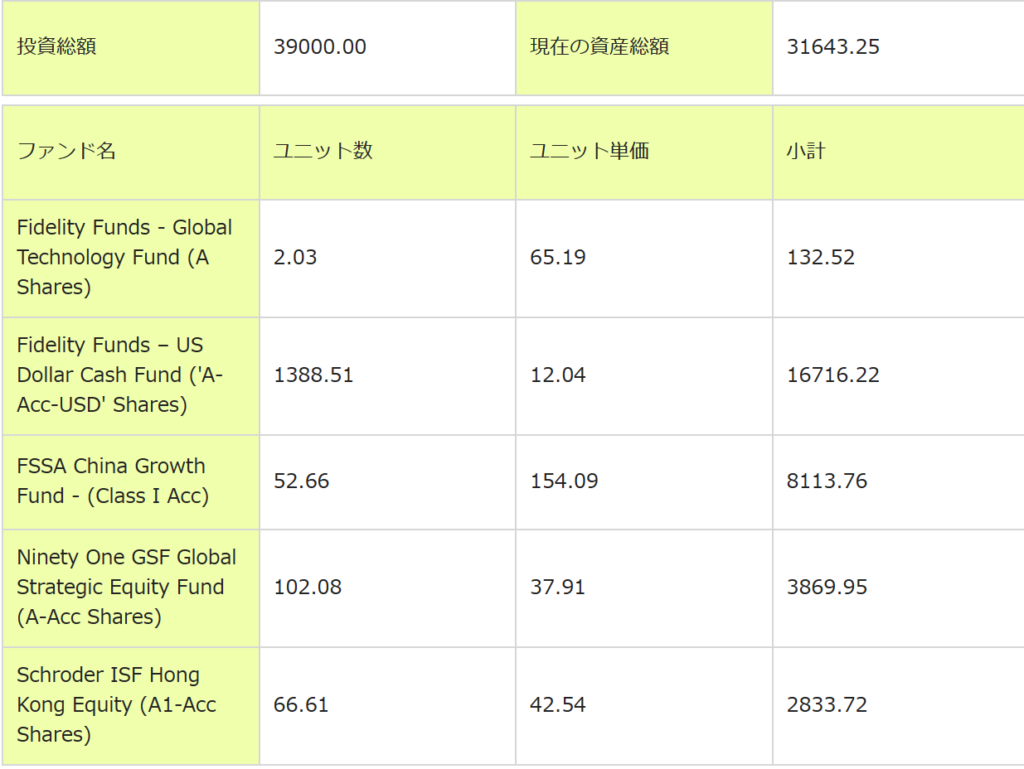Select the 39000.00 investment total value
Screen dimensions: 1024x769
pyautogui.click(x=320, y=47)
